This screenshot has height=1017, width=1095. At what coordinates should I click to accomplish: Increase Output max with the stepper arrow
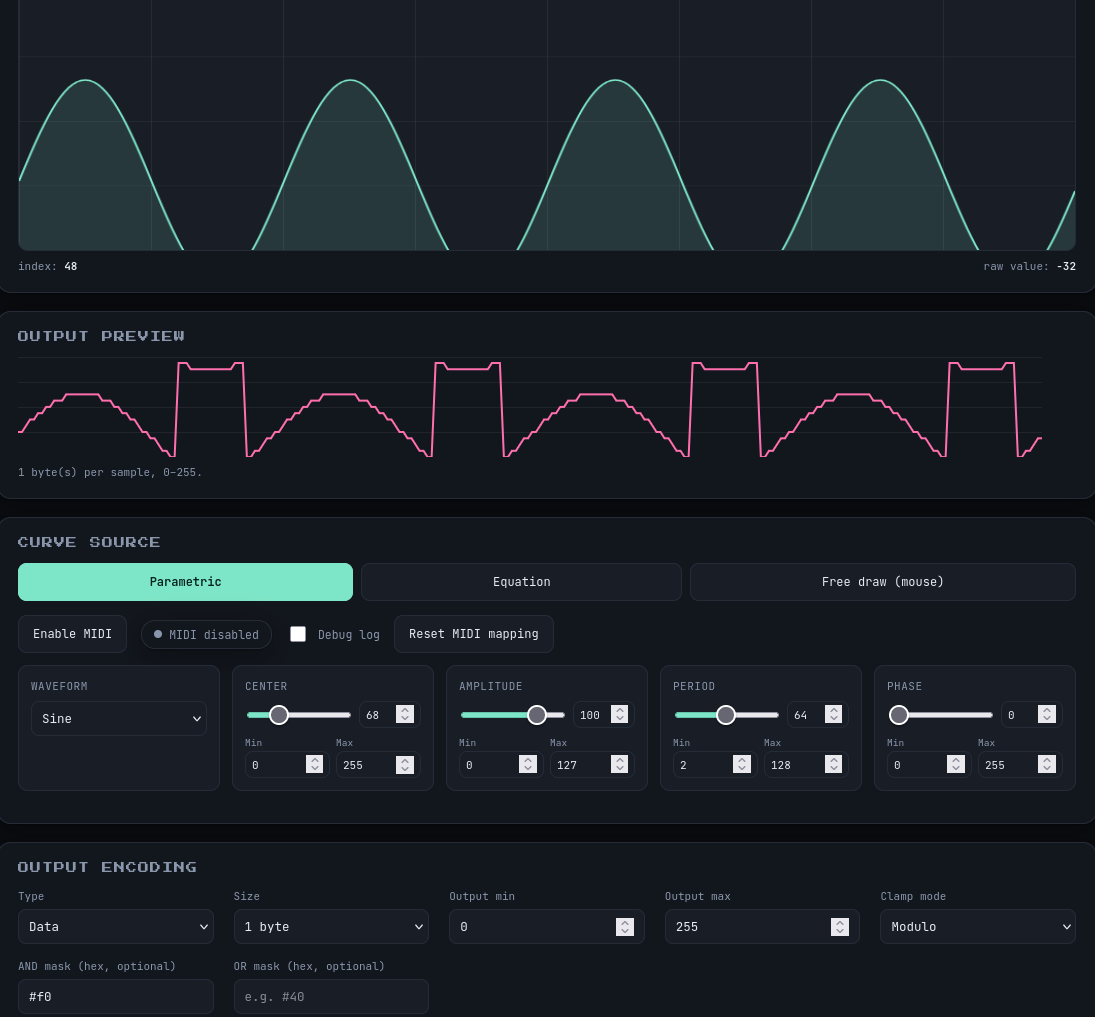840,922
